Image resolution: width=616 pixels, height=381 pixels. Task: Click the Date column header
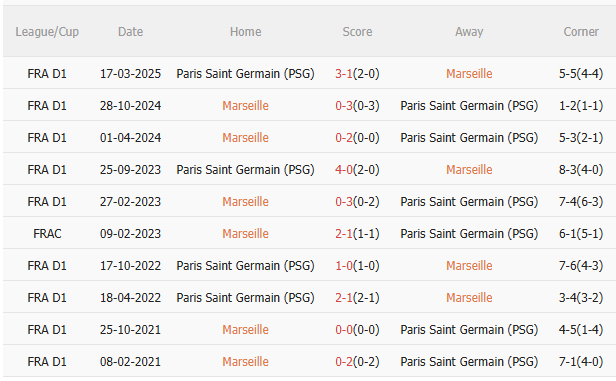[130, 32]
